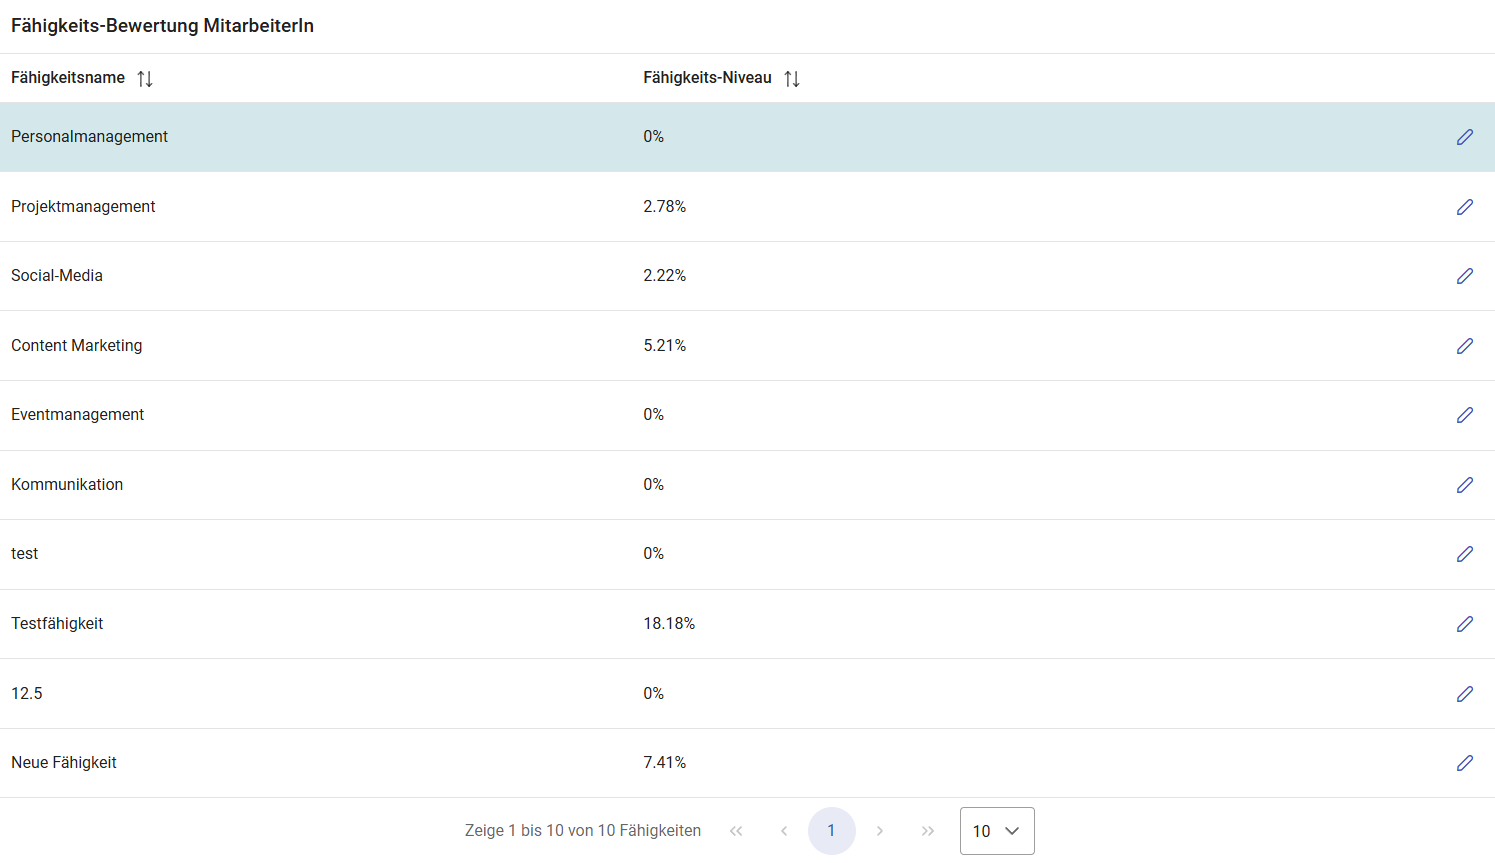The height and width of the screenshot is (863, 1495).
Task: Go to the previous page
Action: pos(784,831)
